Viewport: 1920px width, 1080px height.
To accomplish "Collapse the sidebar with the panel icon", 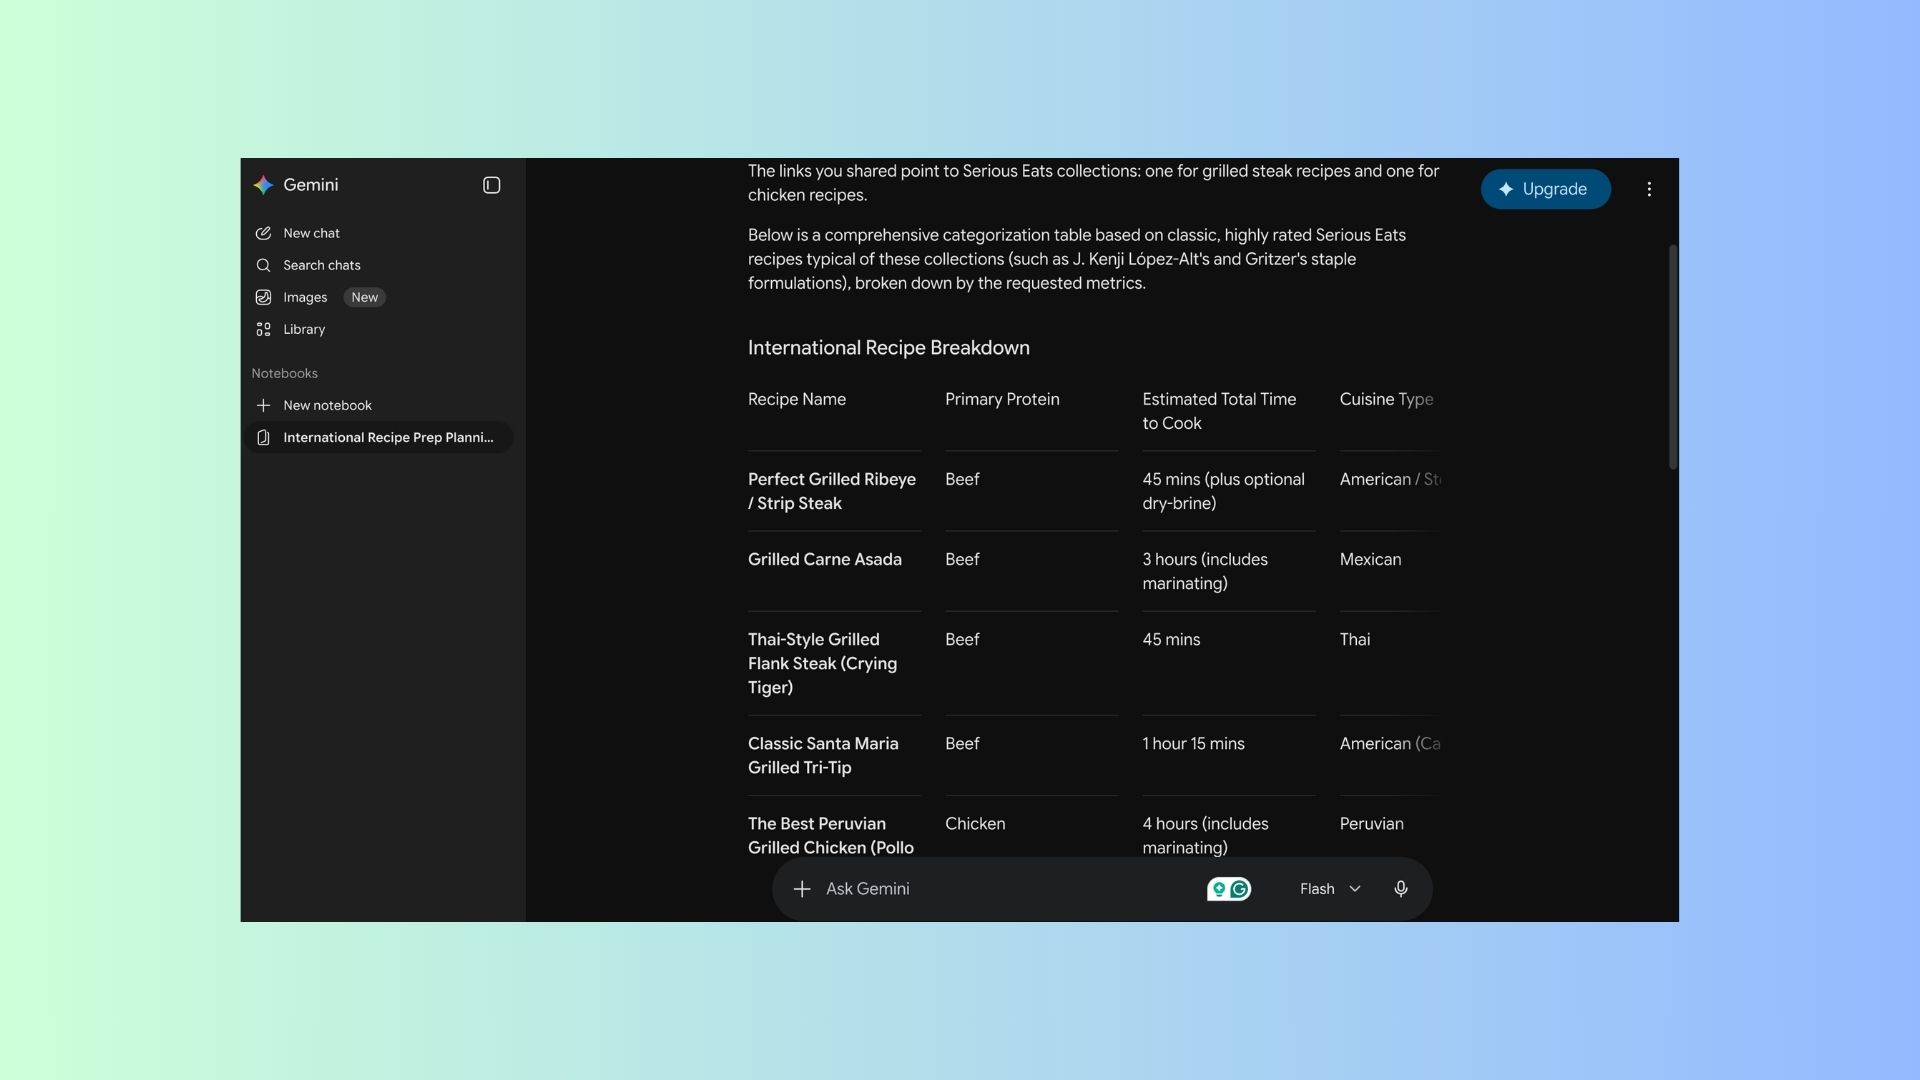I will (491, 185).
